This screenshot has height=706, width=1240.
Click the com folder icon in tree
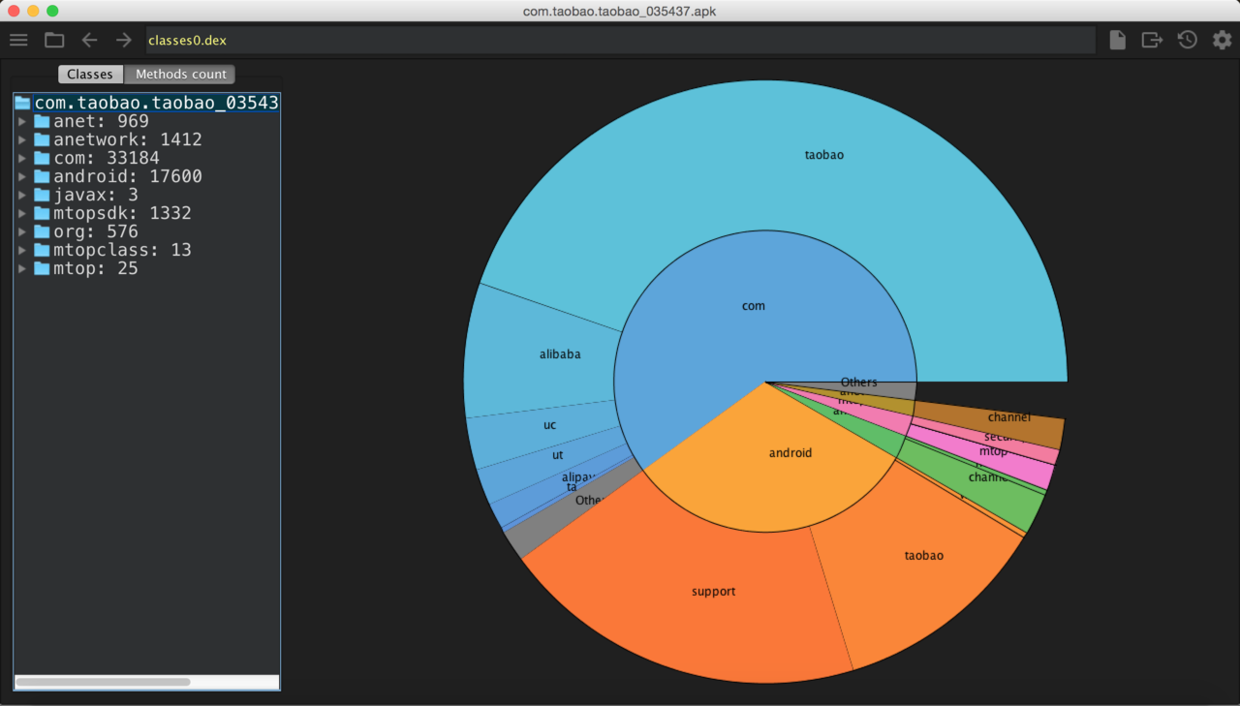click(42, 158)
